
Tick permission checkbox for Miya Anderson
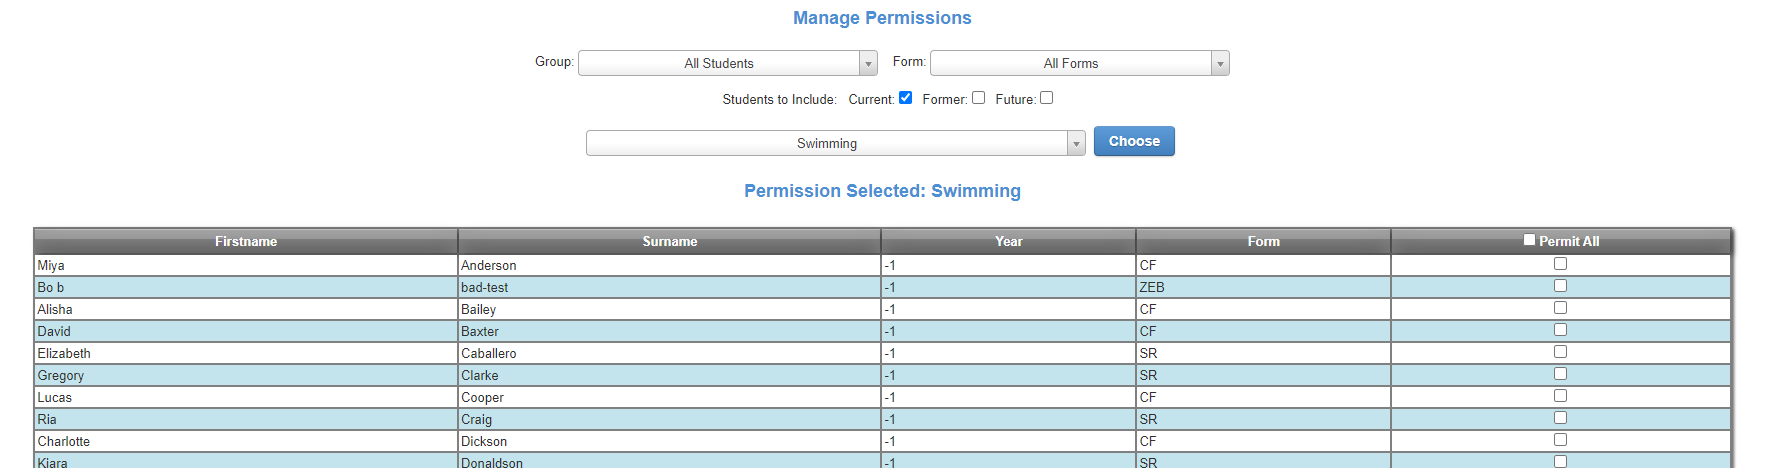pos(1560,264)
